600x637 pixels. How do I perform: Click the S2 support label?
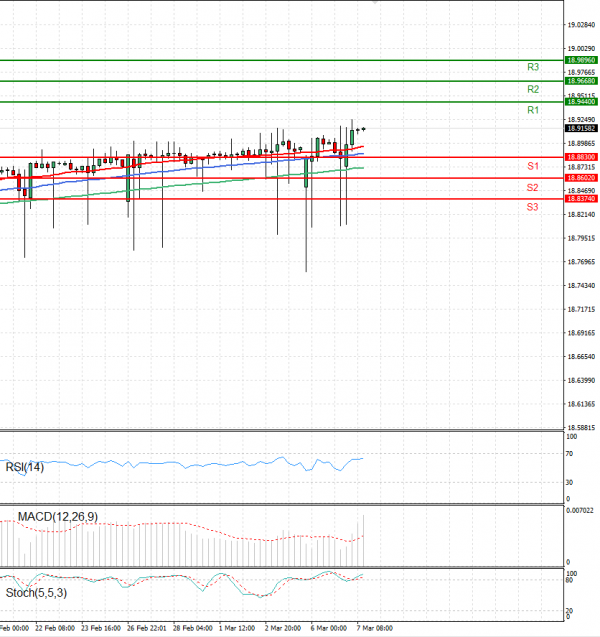(x=533, y=187)
